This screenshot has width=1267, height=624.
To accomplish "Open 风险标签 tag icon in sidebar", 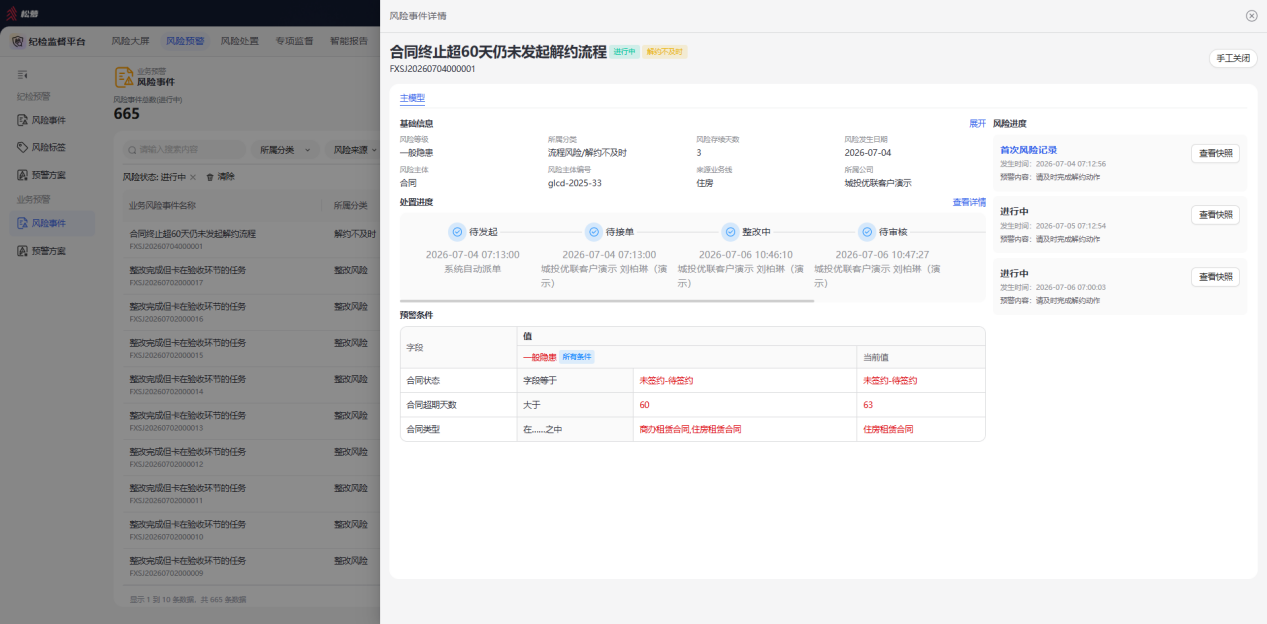I will (22, 147).
